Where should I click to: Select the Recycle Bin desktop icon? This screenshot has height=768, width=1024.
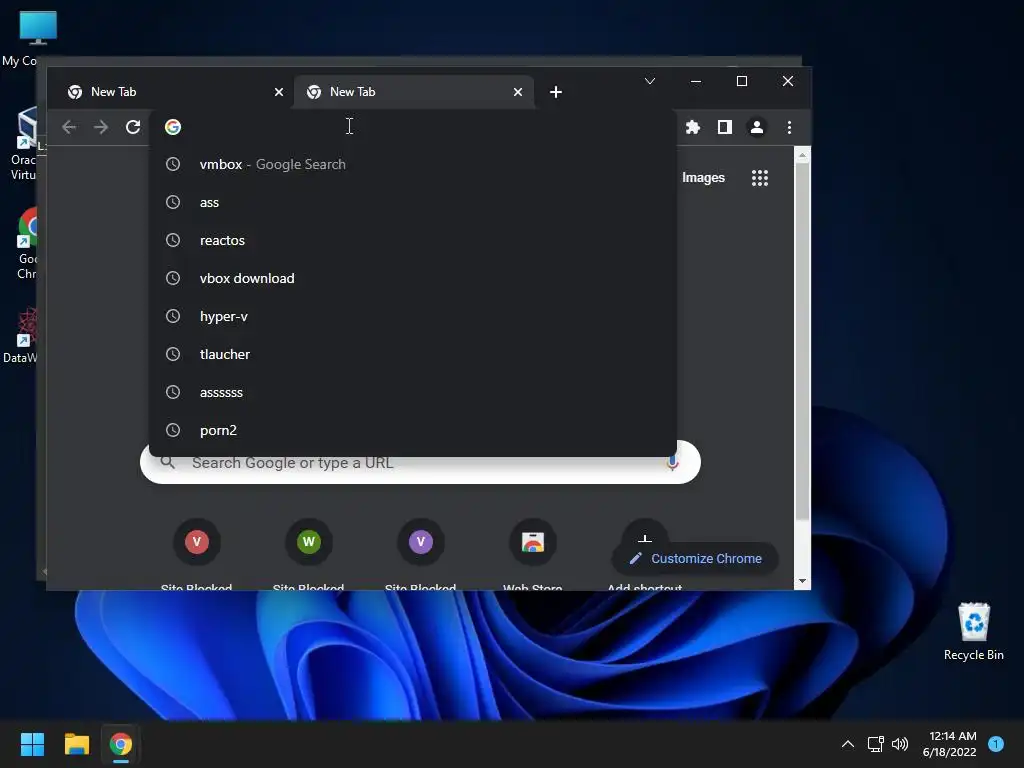[974, 632]
